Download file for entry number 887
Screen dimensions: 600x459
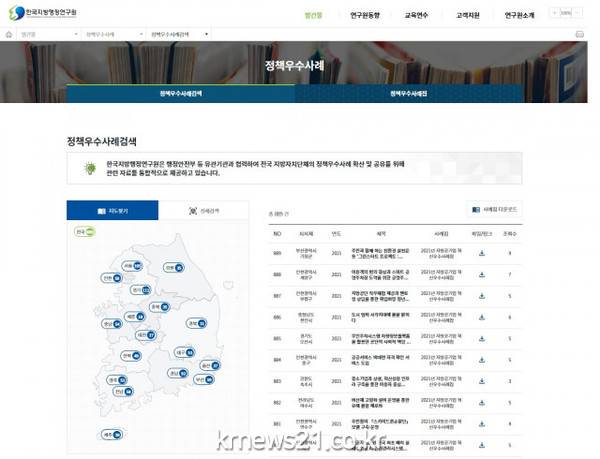pyautogui.click(x=482, y=295)
